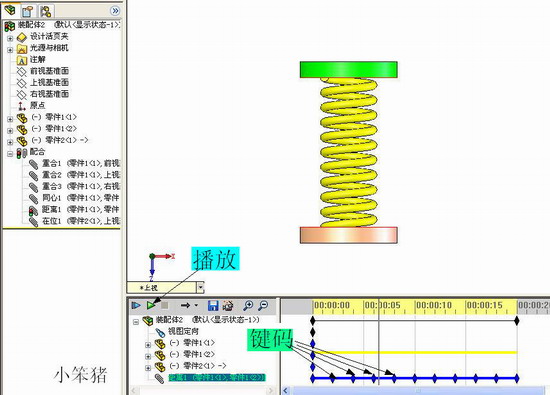Image resolution: width=550 pixels, height=395 pixels.
Task: Switch to the PropertyManager tab
Action: [x=28, y=11]
